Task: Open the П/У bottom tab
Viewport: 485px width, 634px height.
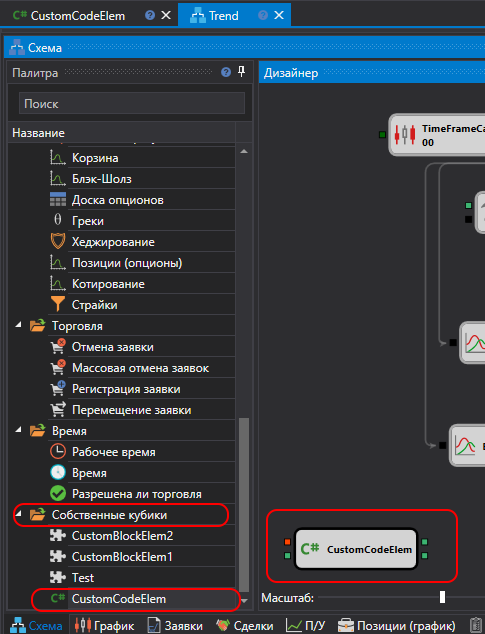Action: pyautogui.click(x=305, y=626)
